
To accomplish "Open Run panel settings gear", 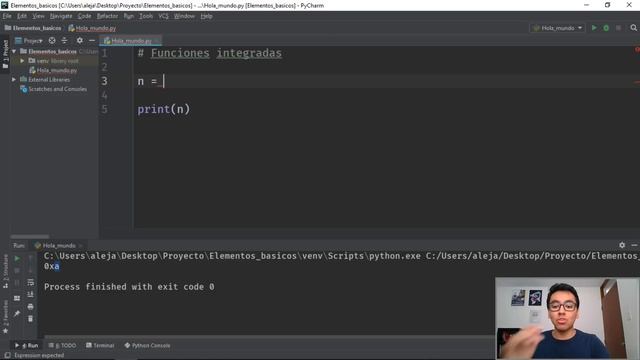I will pos(622,245).
